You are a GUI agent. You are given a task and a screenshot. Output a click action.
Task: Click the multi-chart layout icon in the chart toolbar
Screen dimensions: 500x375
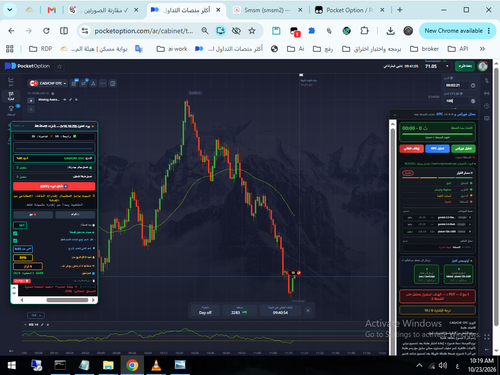tap(113, 83)
